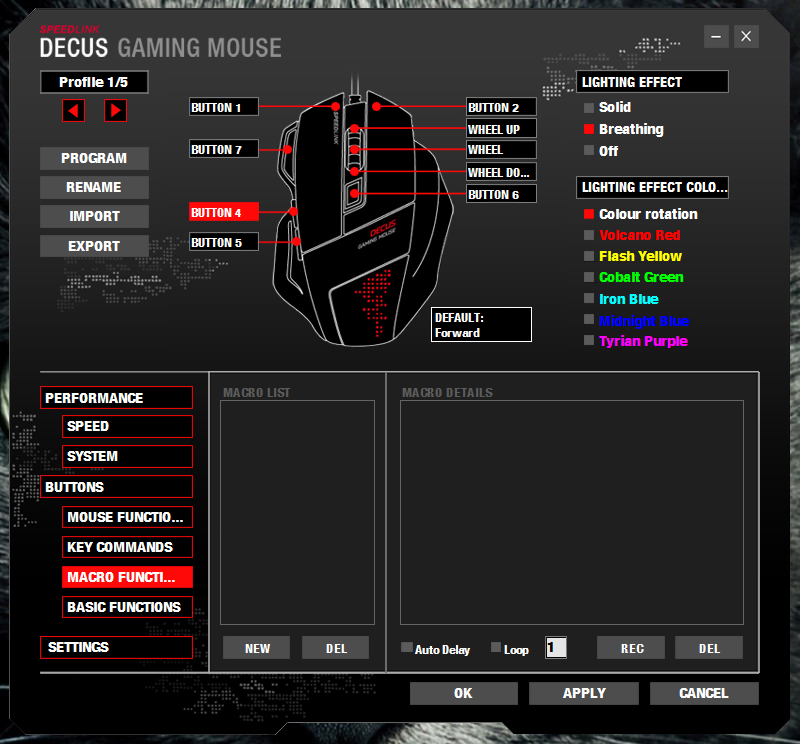This screenshot has height=744, width=800.
Task: Click DEL under macro details
Action: 709,648
